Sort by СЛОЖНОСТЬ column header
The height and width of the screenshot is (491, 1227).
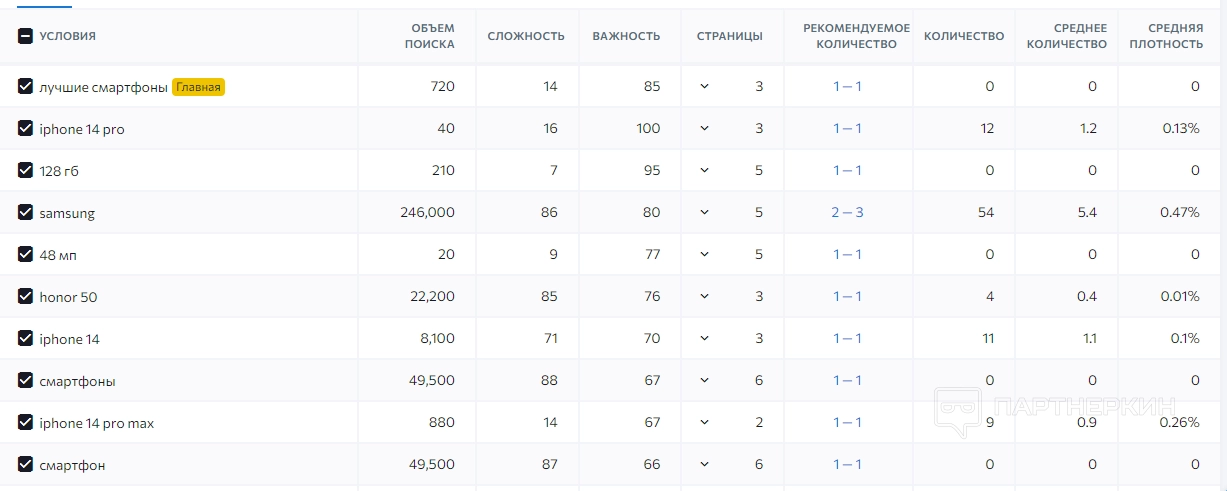(526, 36)
